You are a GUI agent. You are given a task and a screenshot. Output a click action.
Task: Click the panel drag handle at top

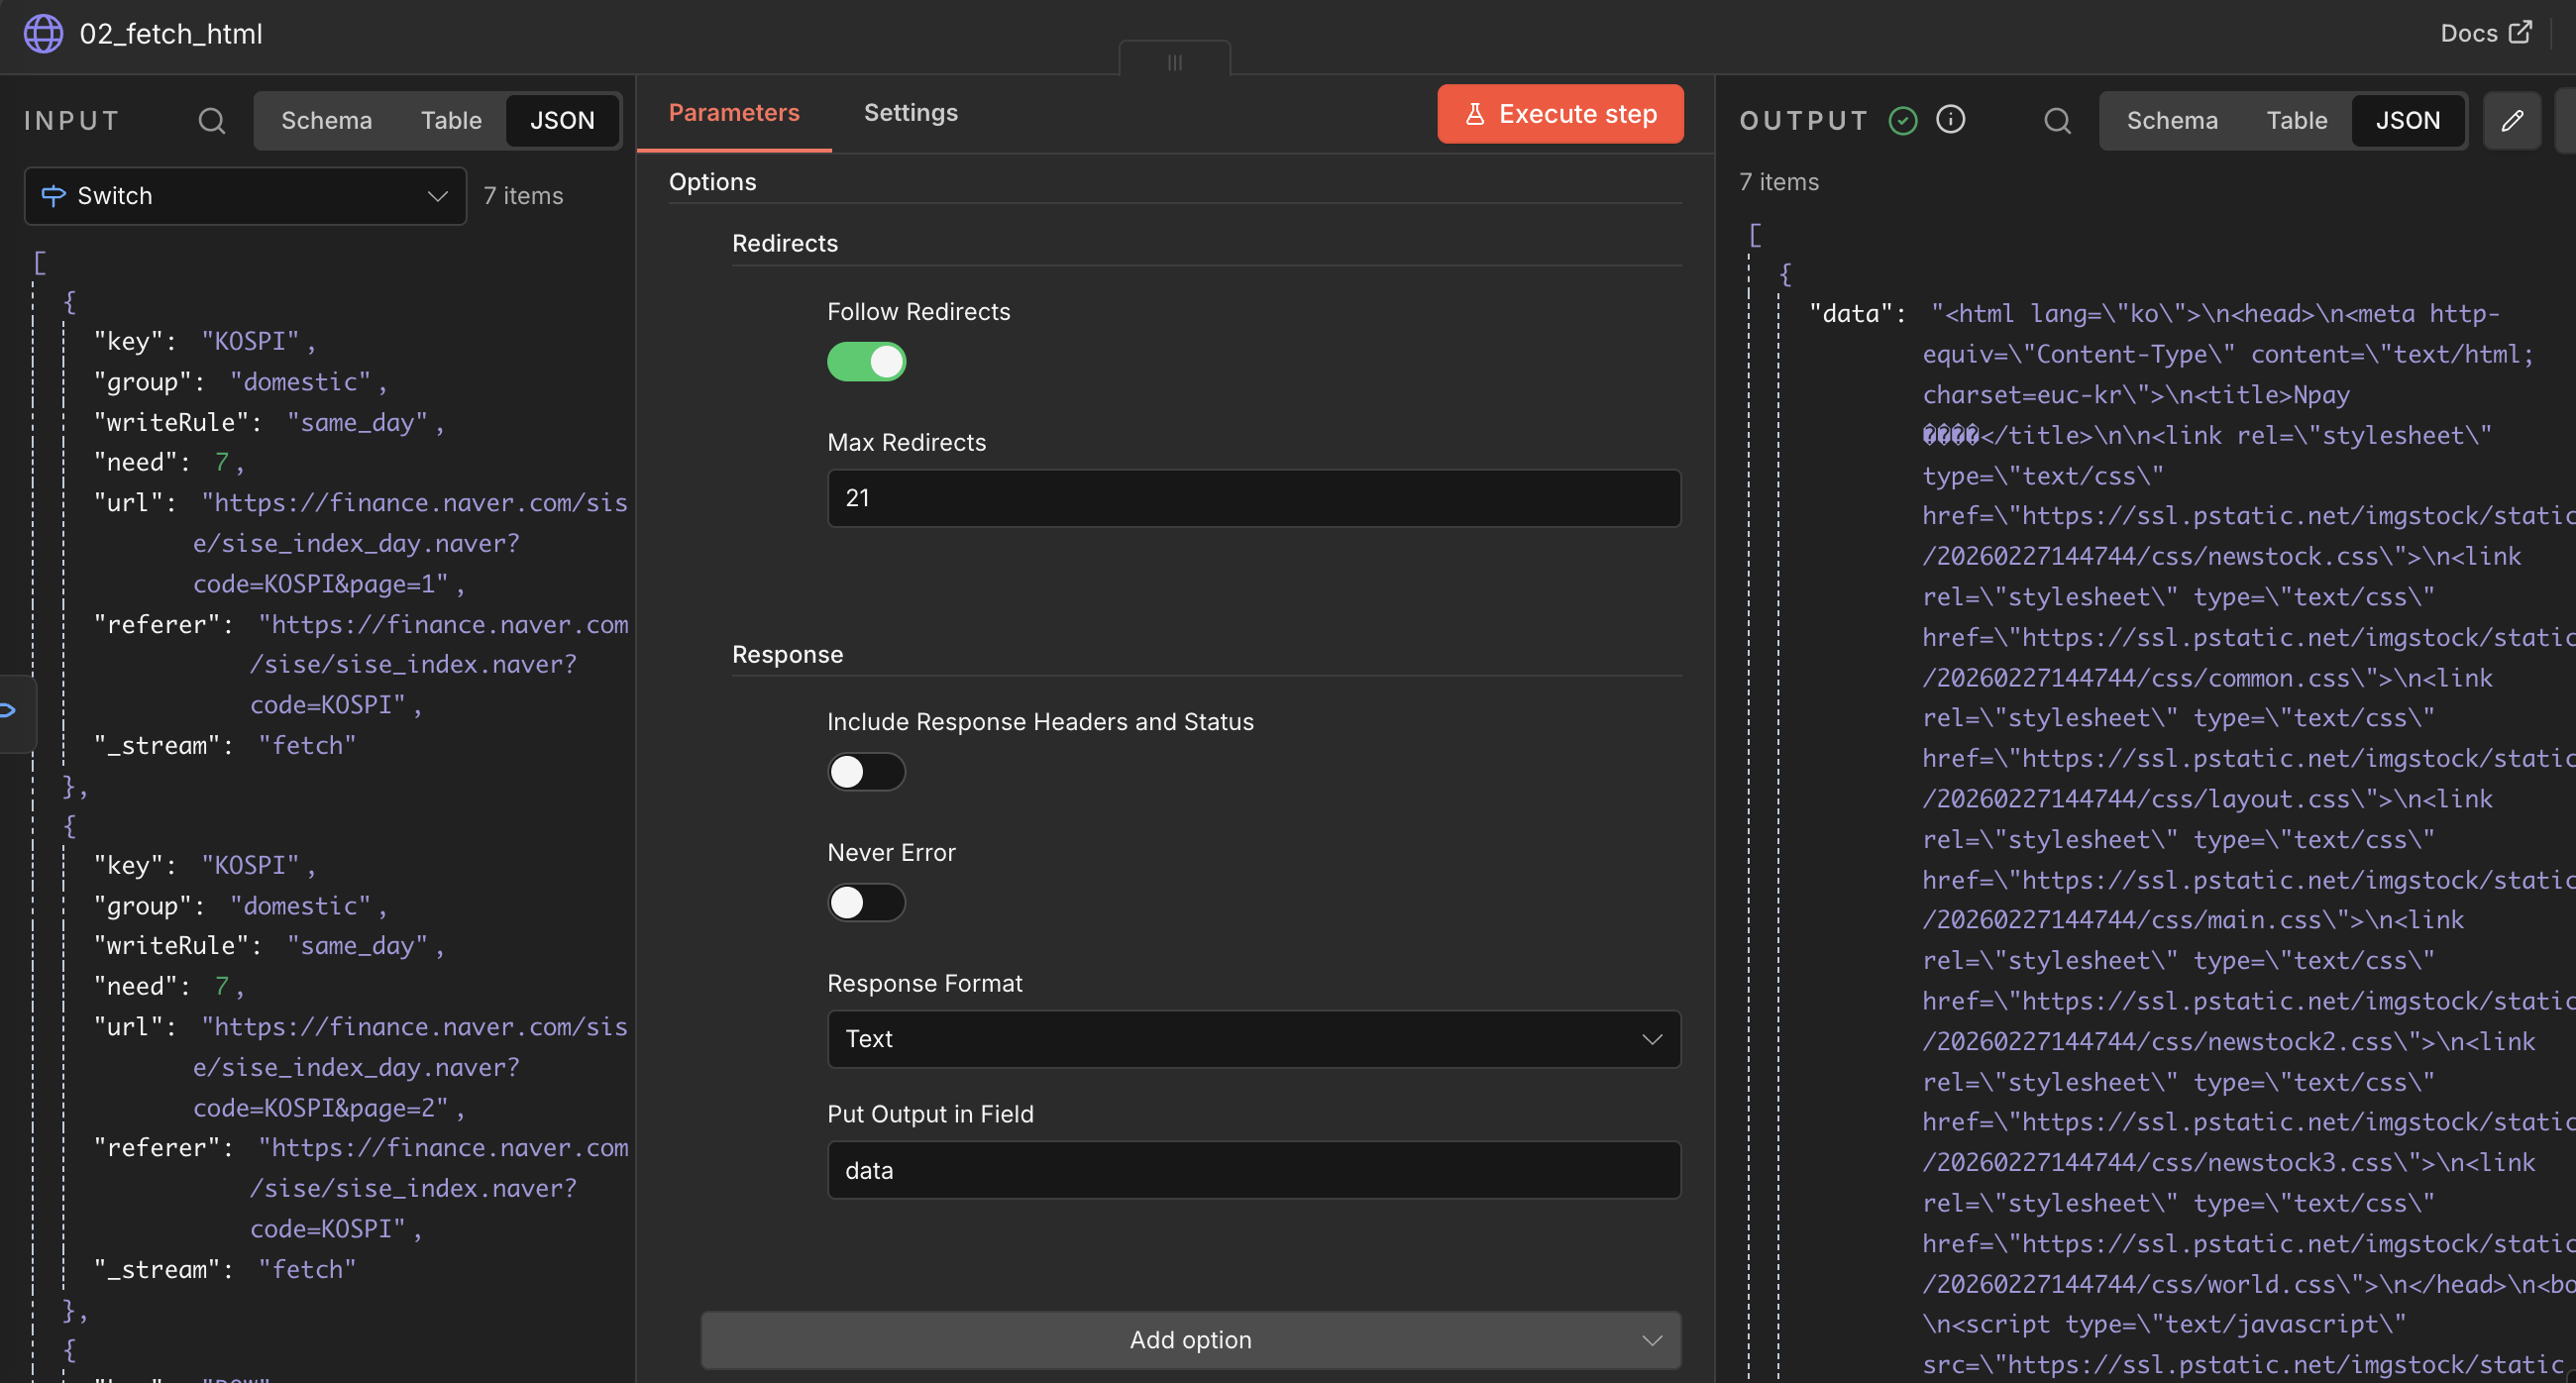[x=1174, y=62]
